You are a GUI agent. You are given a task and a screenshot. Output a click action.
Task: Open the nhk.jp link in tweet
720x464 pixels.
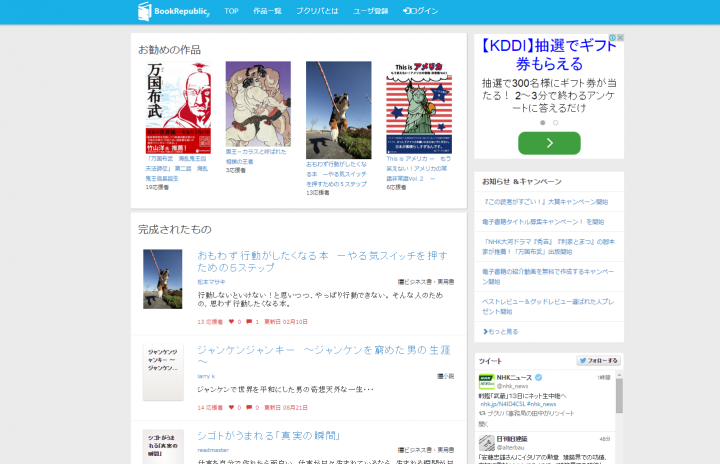tap(503, 404)
